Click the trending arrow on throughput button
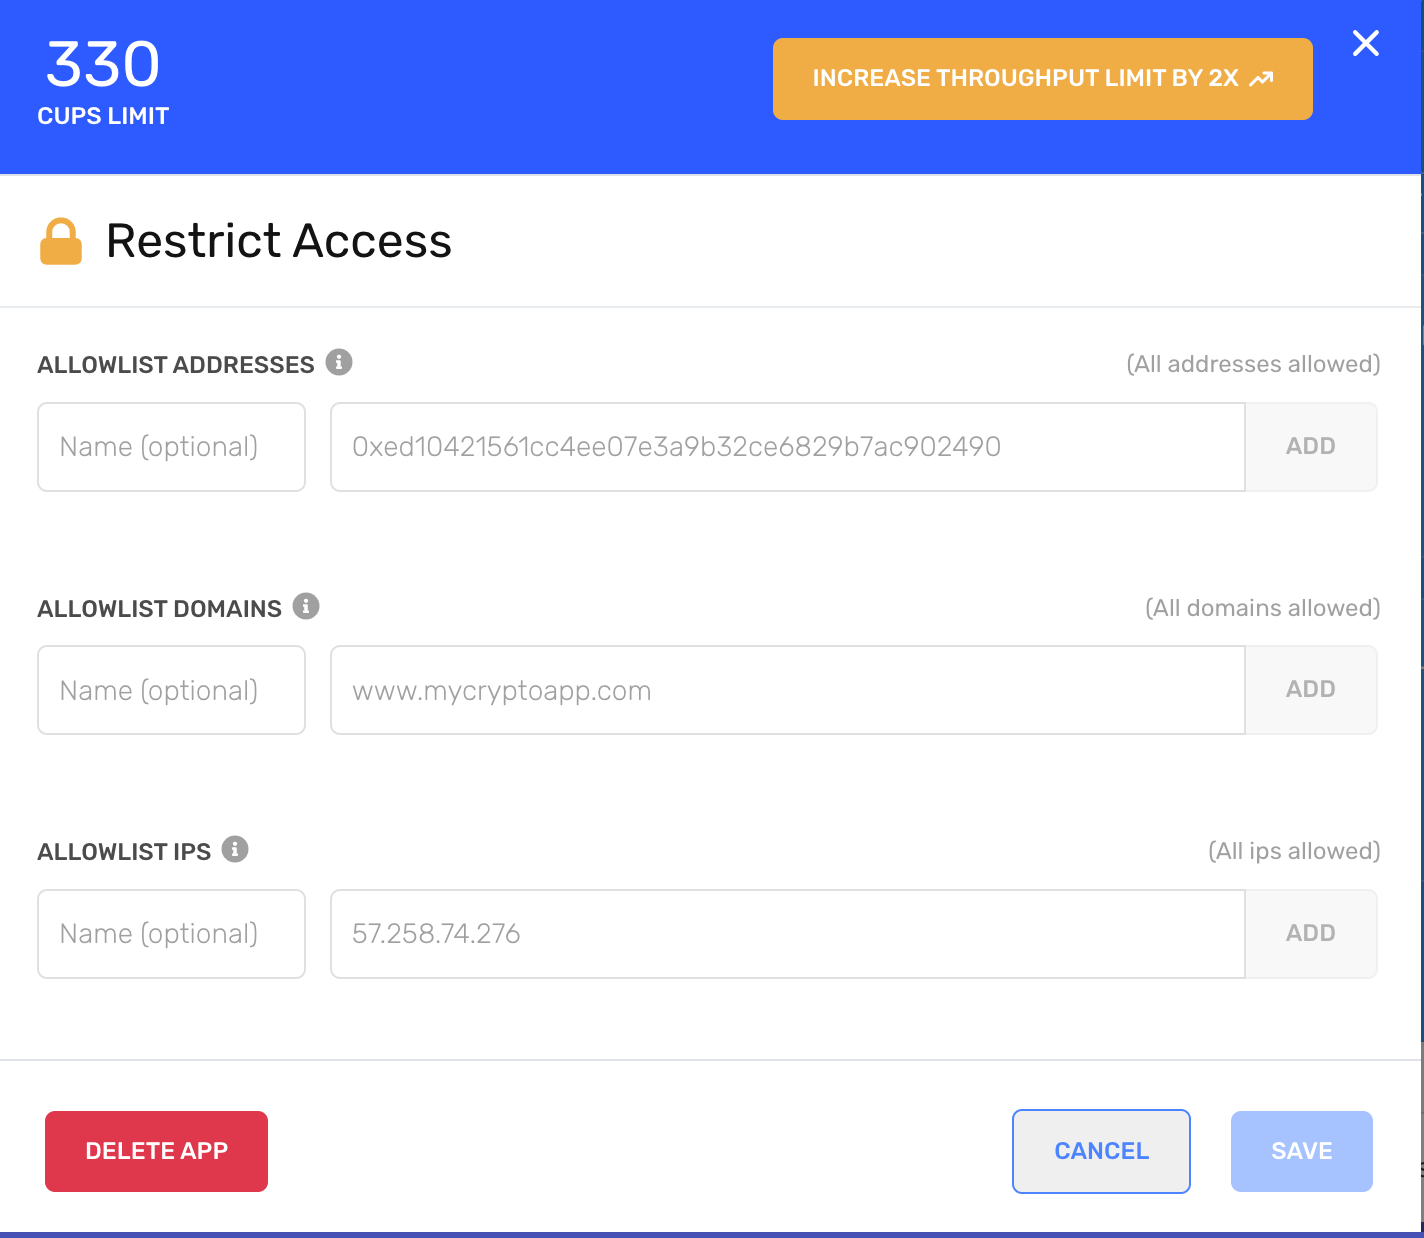This screenshot has height=1238, width=1424. coord(1262,79)
